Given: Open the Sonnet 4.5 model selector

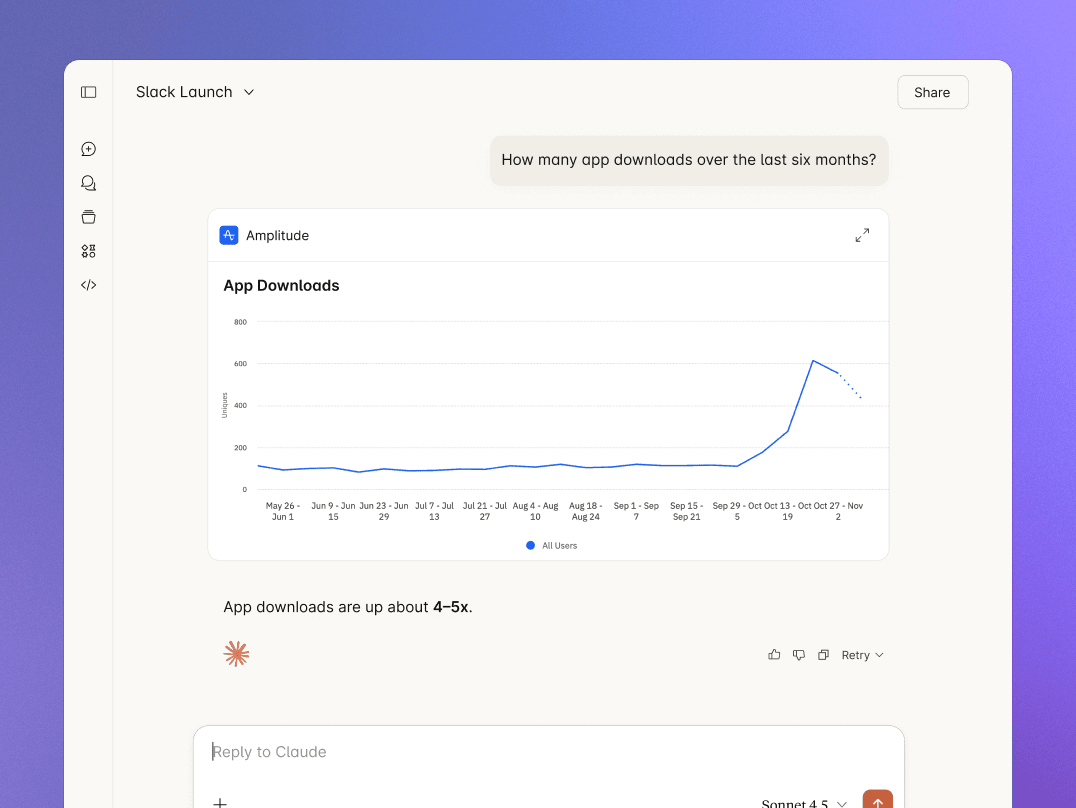Looking at the screenshot, I should coord(804,803).
